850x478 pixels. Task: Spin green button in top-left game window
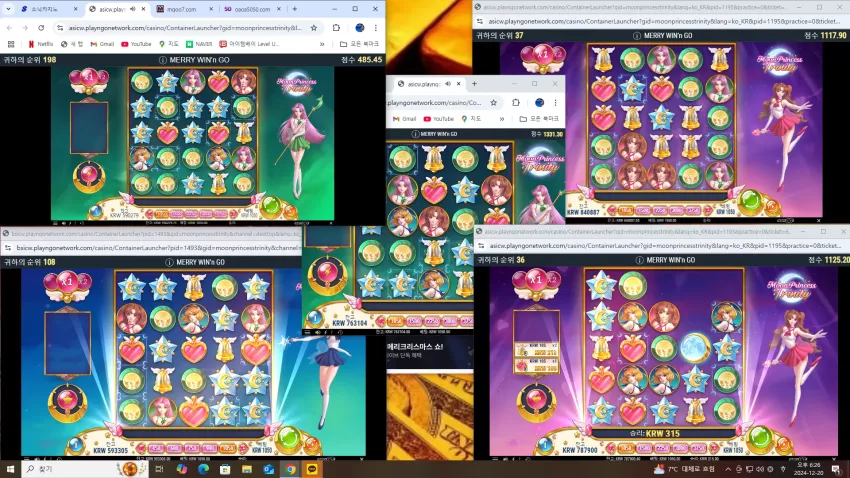271,206
